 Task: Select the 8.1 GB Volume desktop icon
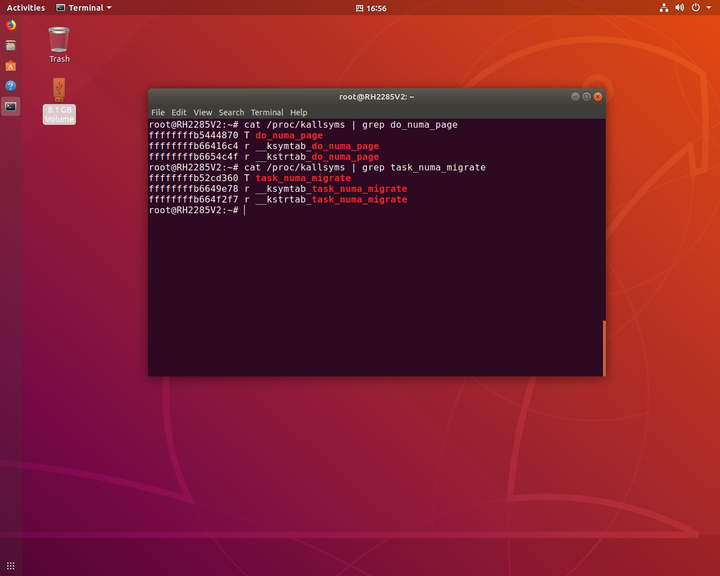59,101
